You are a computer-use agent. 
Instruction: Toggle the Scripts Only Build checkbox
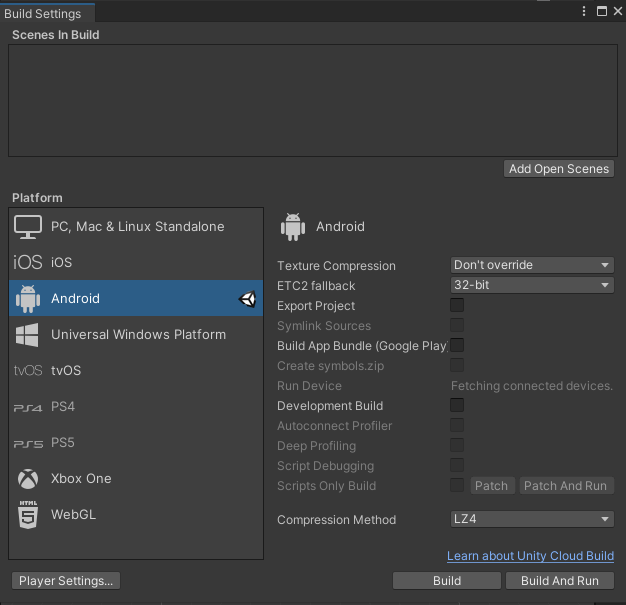click(457, 485)
